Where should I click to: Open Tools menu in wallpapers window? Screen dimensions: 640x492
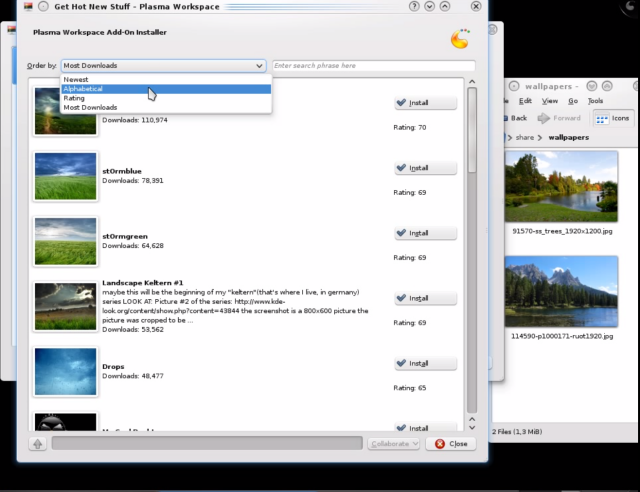tap(595, 101)
